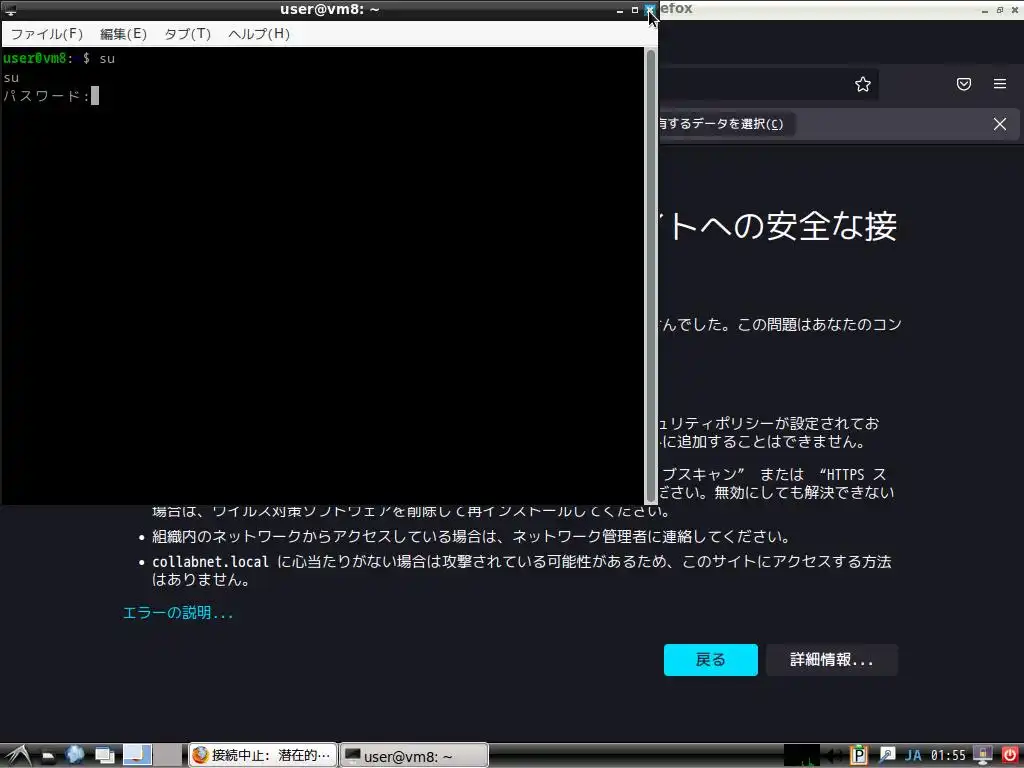Image resolution: width=1024 pixels, height=768 pixels.
Task: Open the Pocket save icon in Firefox
Action: click(x=964, y=84)
